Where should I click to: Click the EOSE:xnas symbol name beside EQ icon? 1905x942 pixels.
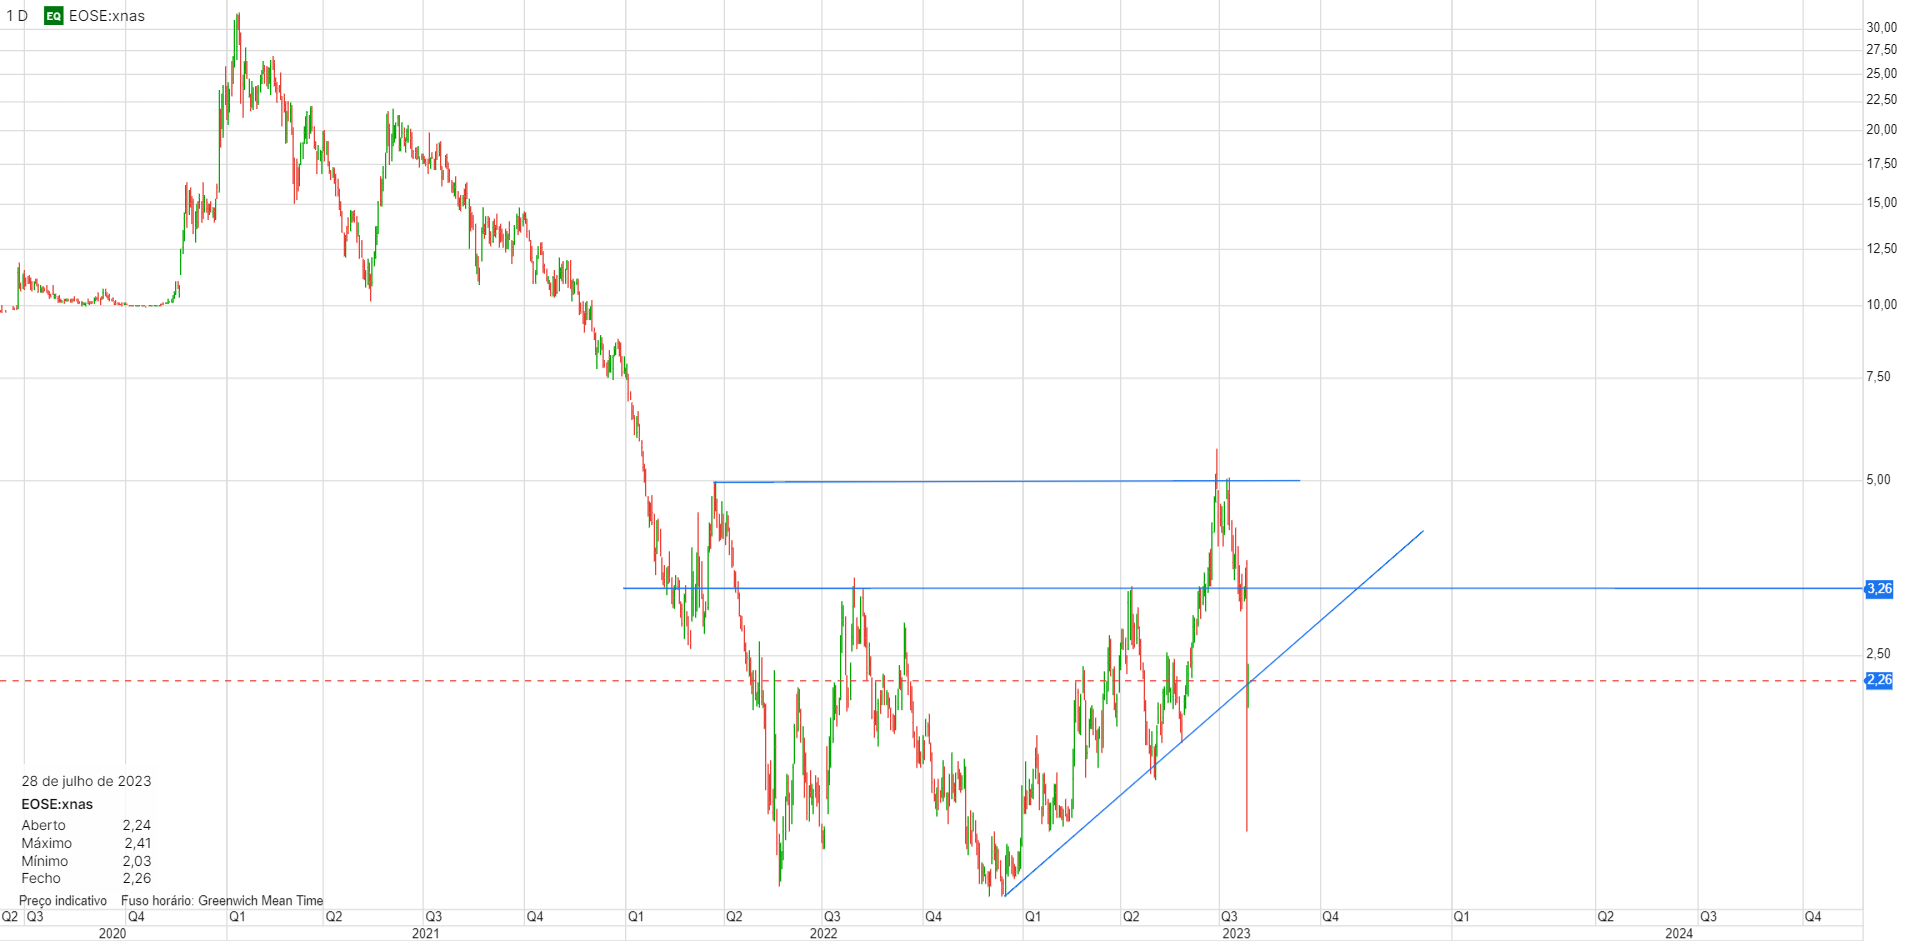click(107, 16)
